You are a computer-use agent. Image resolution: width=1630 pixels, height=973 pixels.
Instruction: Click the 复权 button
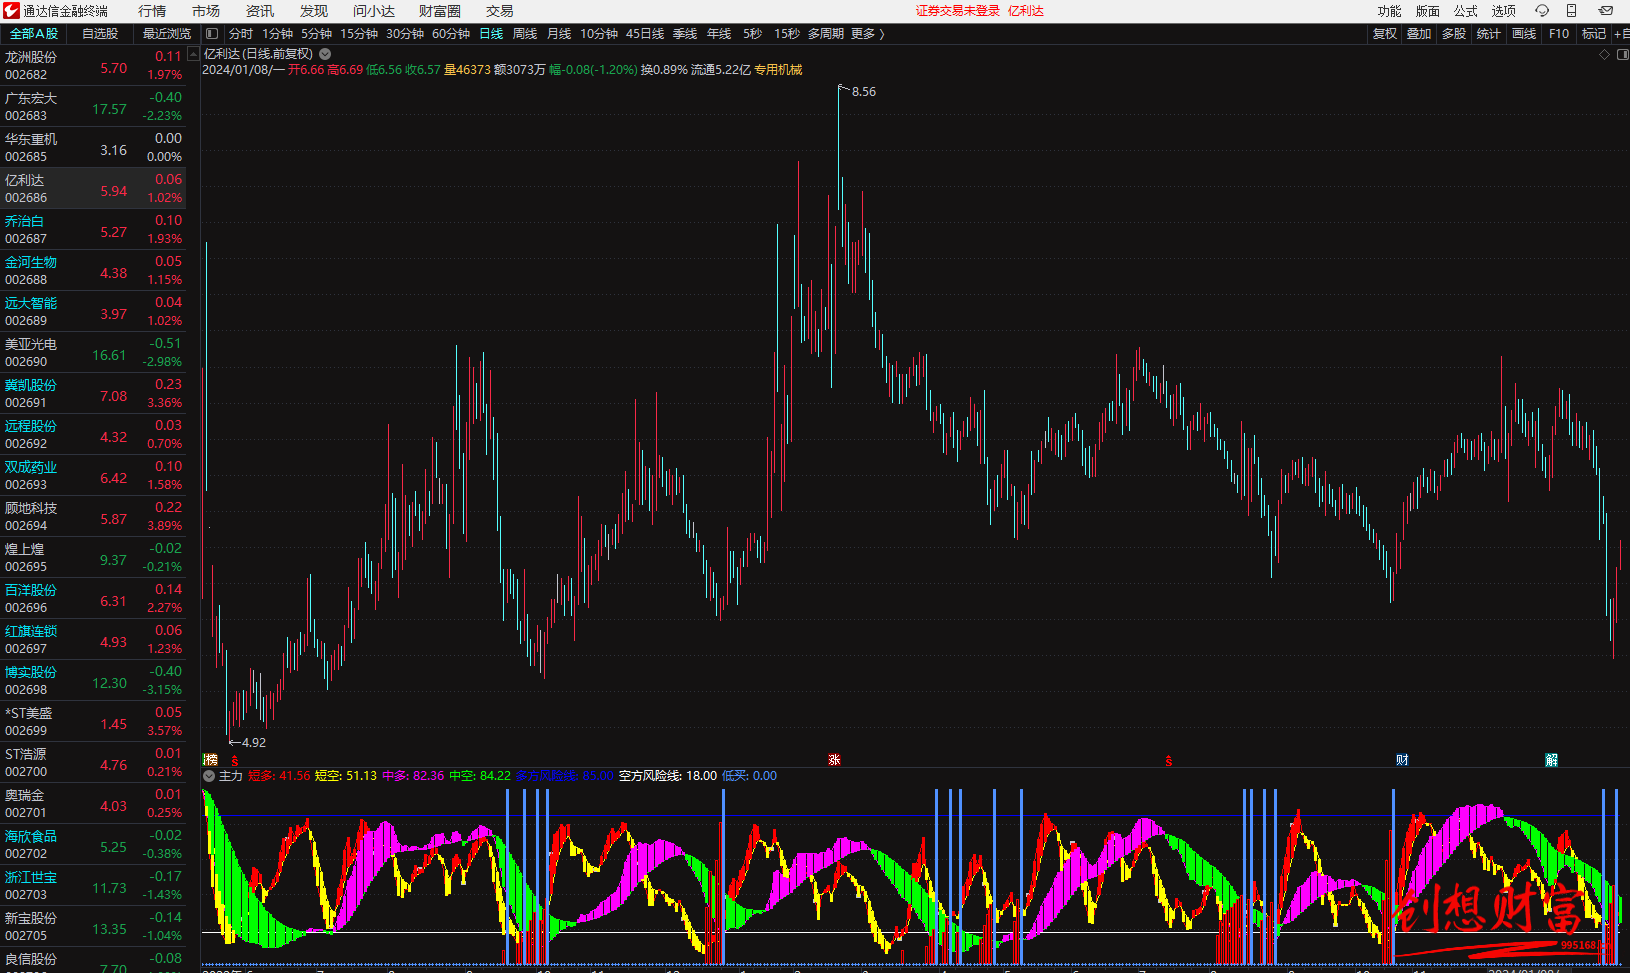click(x=1385, y=34)
